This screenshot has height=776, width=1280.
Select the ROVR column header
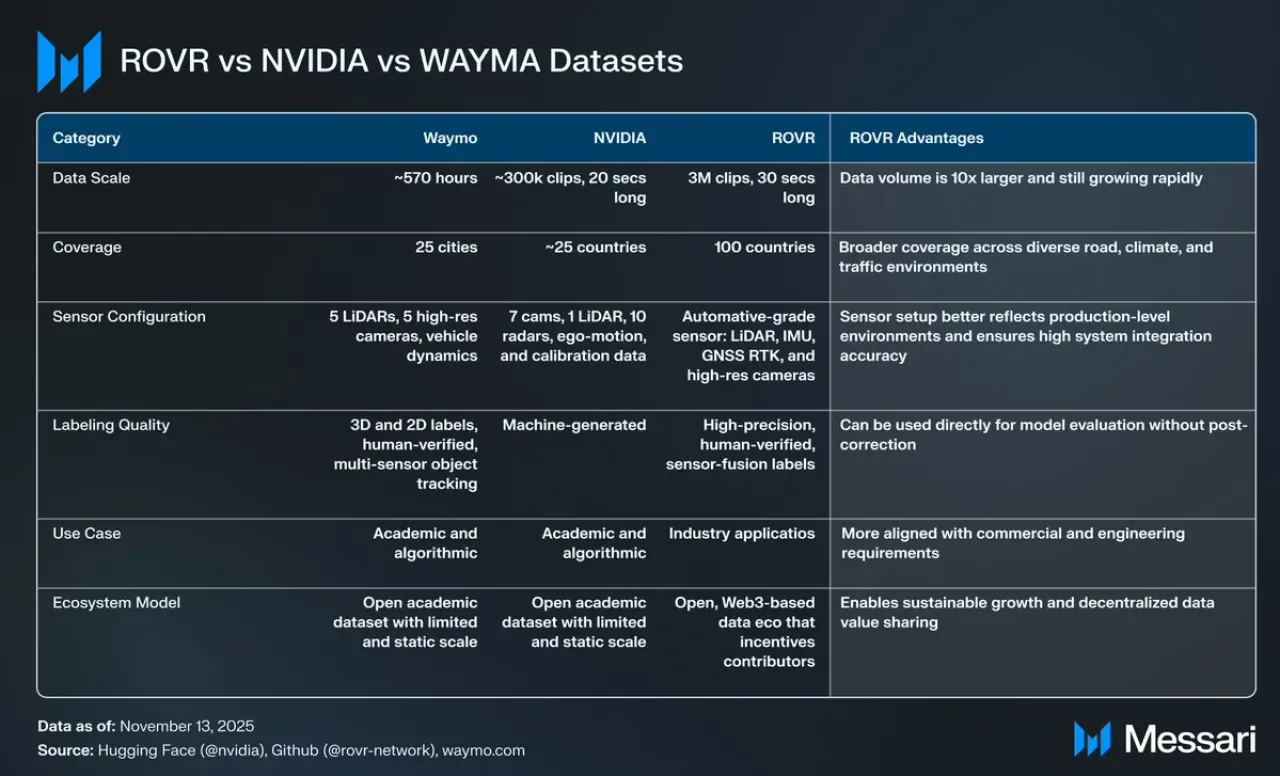[x=793, y=138]
